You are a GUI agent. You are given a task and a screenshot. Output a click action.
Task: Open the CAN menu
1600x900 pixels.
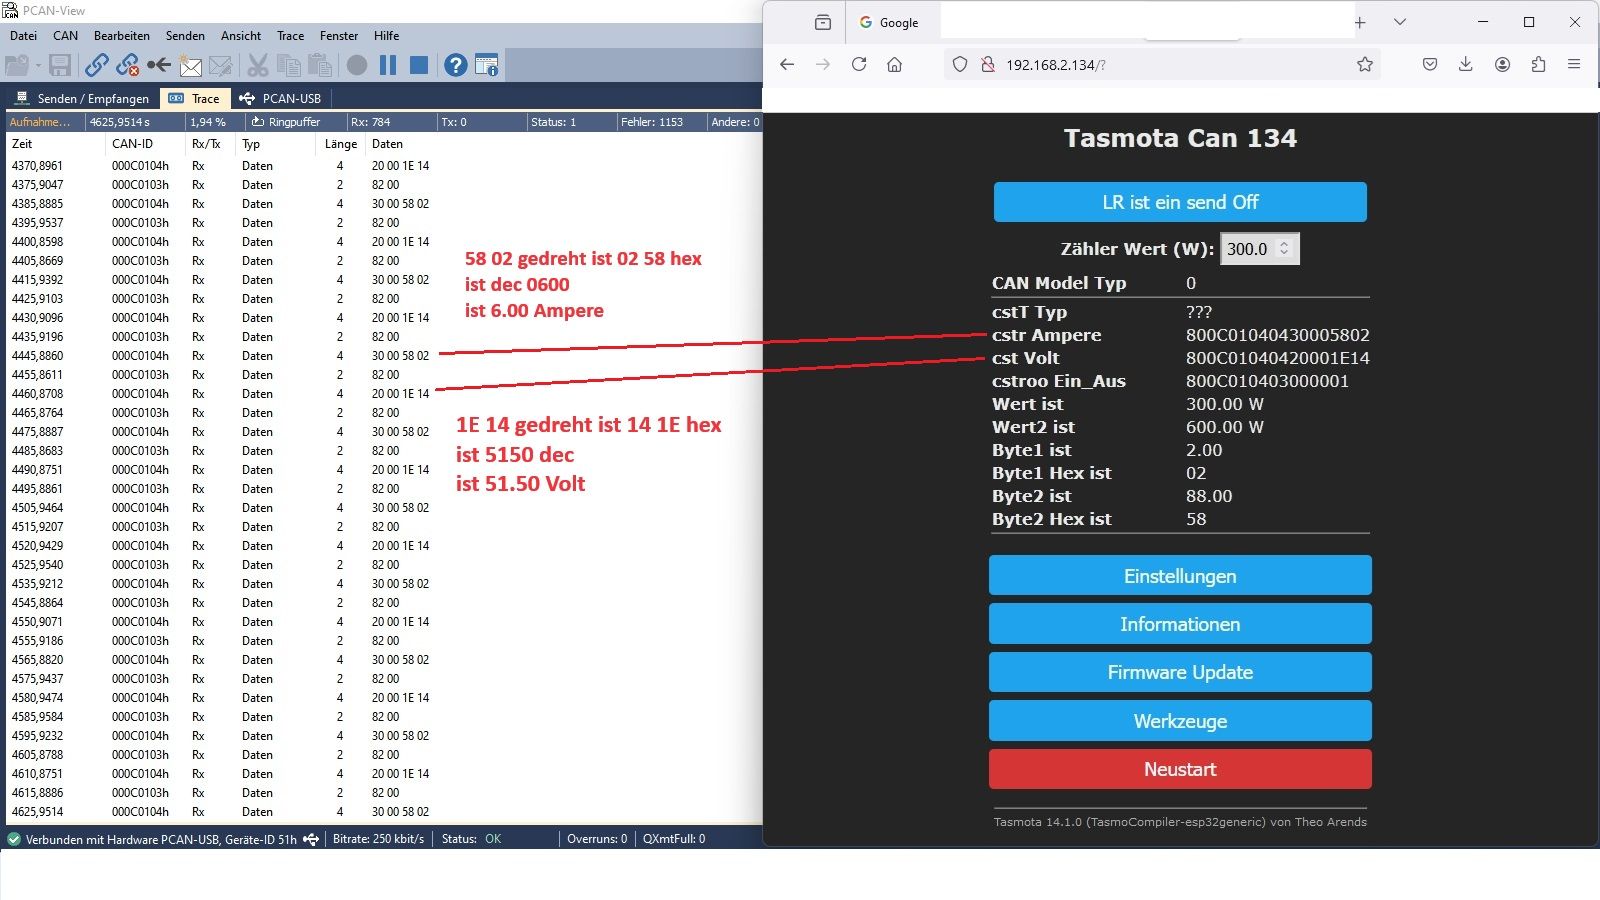click(x=65, y=36)
